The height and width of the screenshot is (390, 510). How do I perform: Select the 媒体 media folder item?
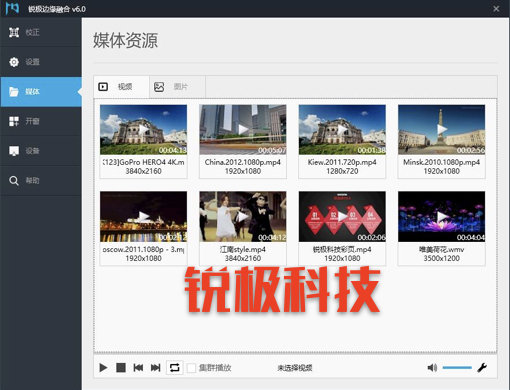[41, 92]
